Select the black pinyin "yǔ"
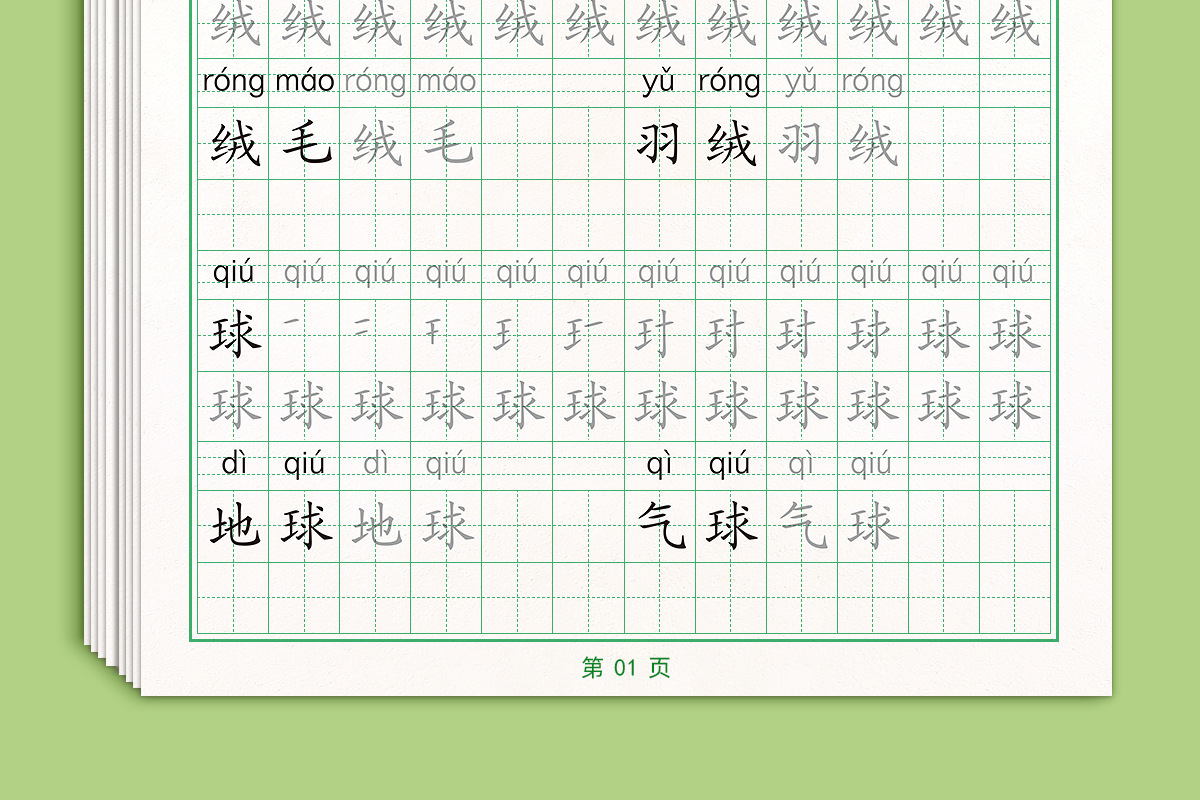 tap(658, 83)
